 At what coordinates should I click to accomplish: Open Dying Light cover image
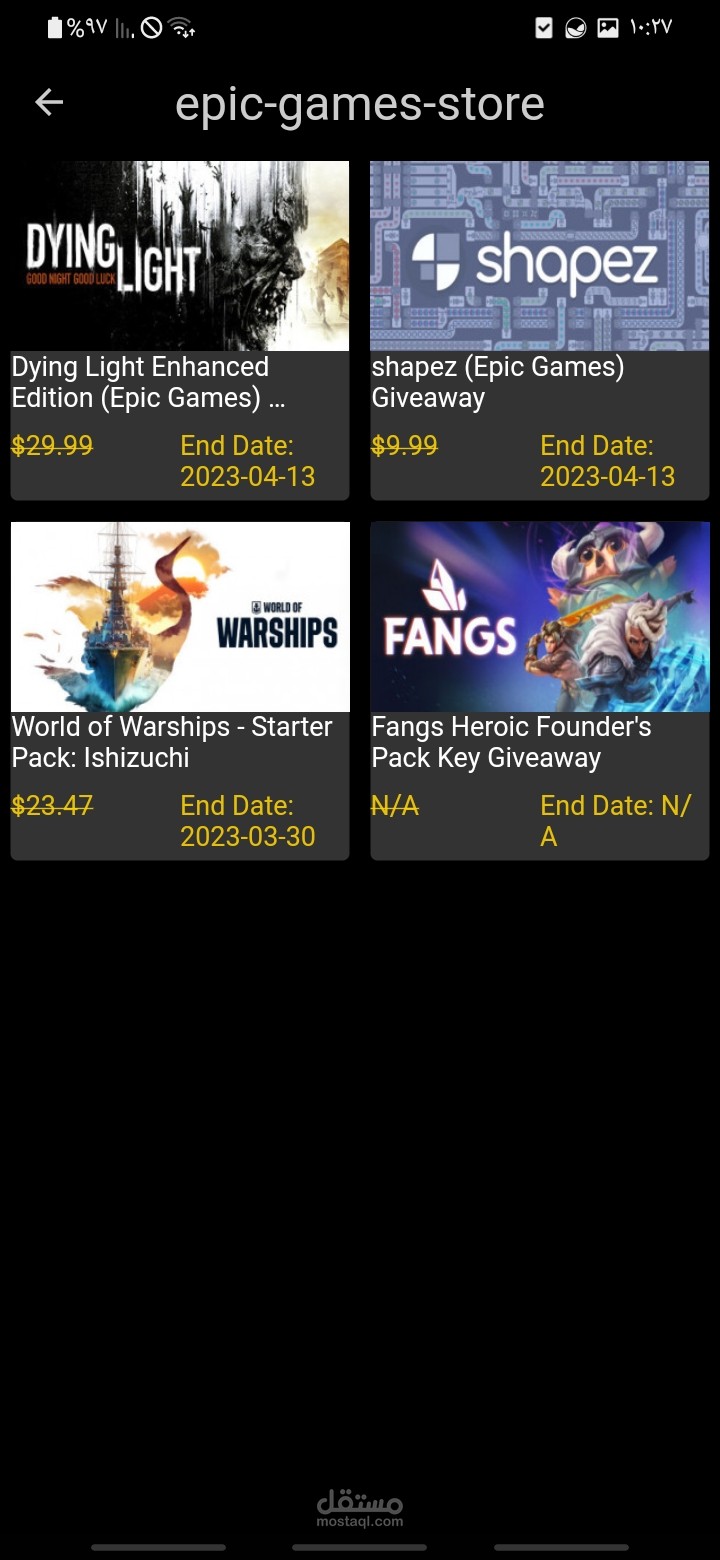[180, 256]
